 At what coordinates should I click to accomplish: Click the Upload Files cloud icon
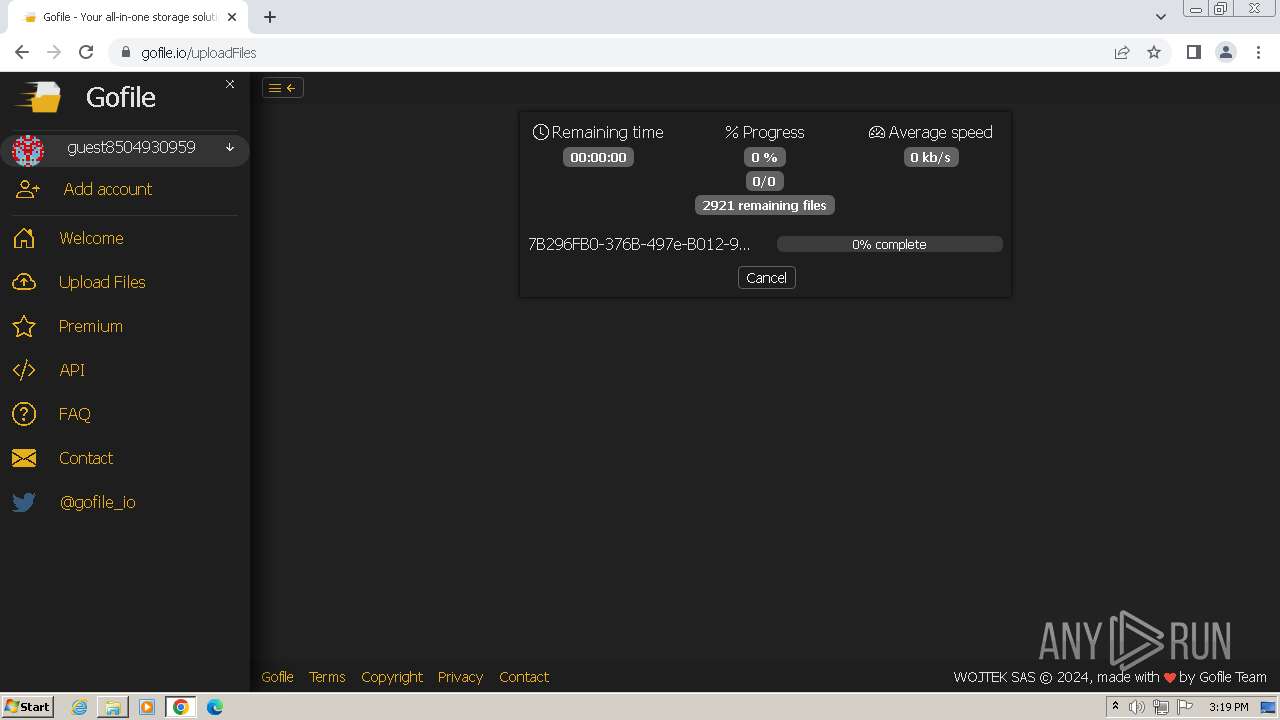click(x=24, y=282)
